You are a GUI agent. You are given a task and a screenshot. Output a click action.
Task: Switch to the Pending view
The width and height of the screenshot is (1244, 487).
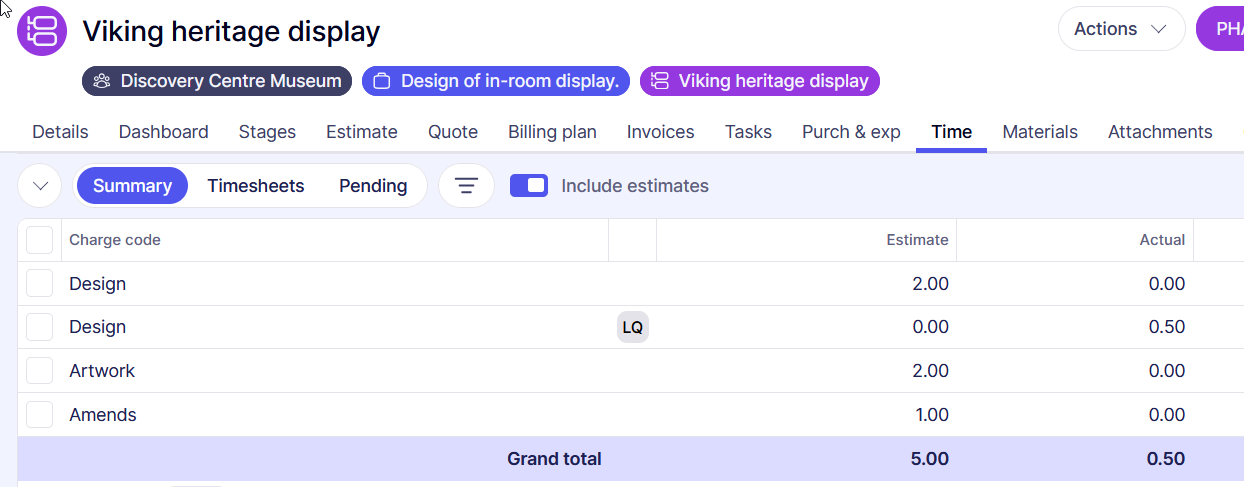pos(373,186)
